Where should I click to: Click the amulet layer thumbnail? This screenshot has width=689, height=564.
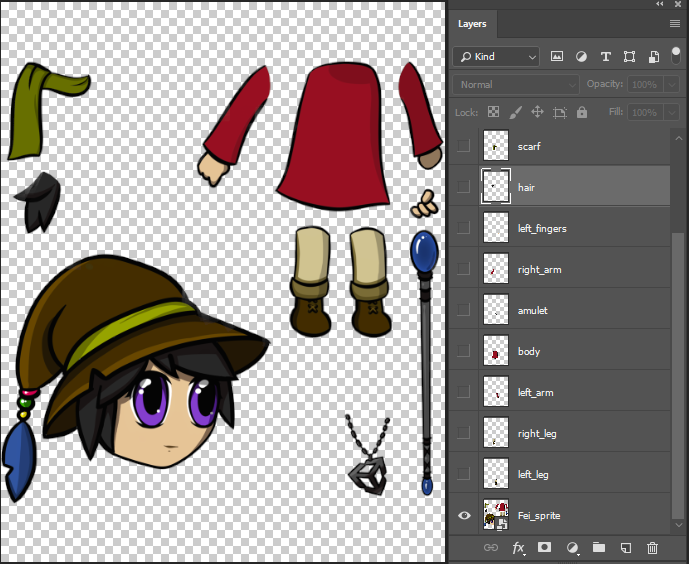click(x=496, y=310)
